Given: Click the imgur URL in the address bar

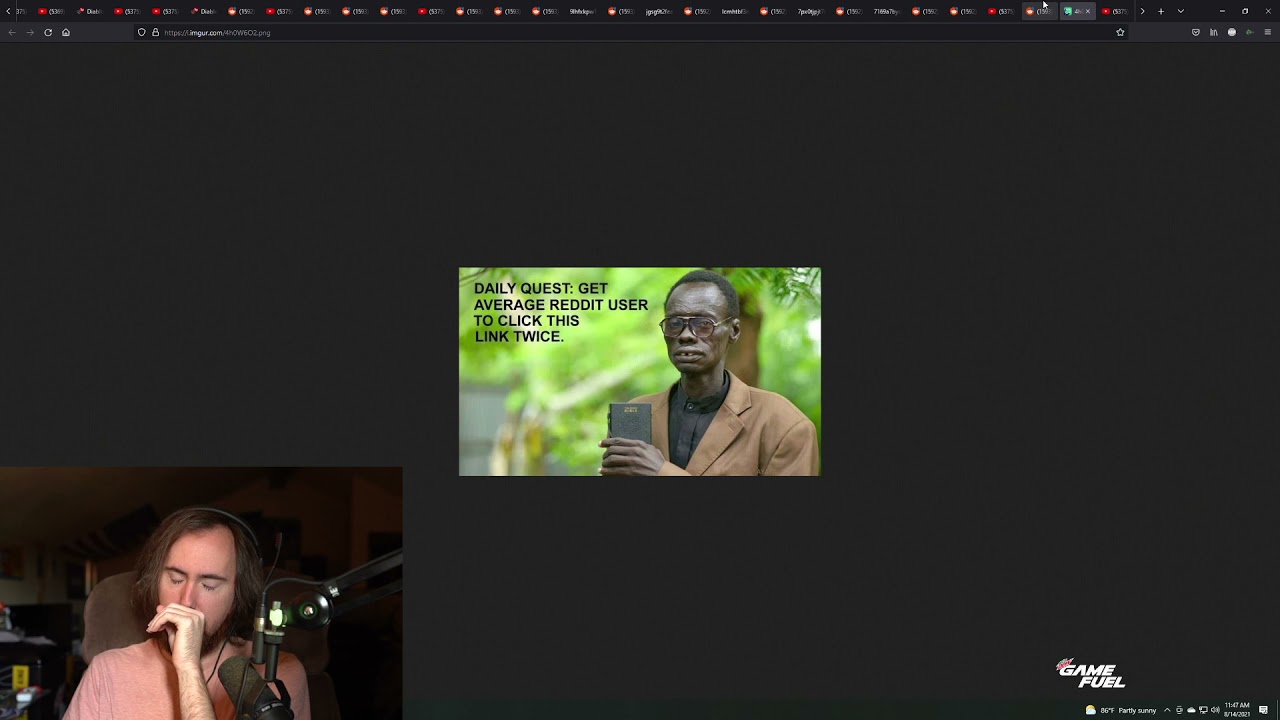Looking at the screenshot, I should point(217,33).
